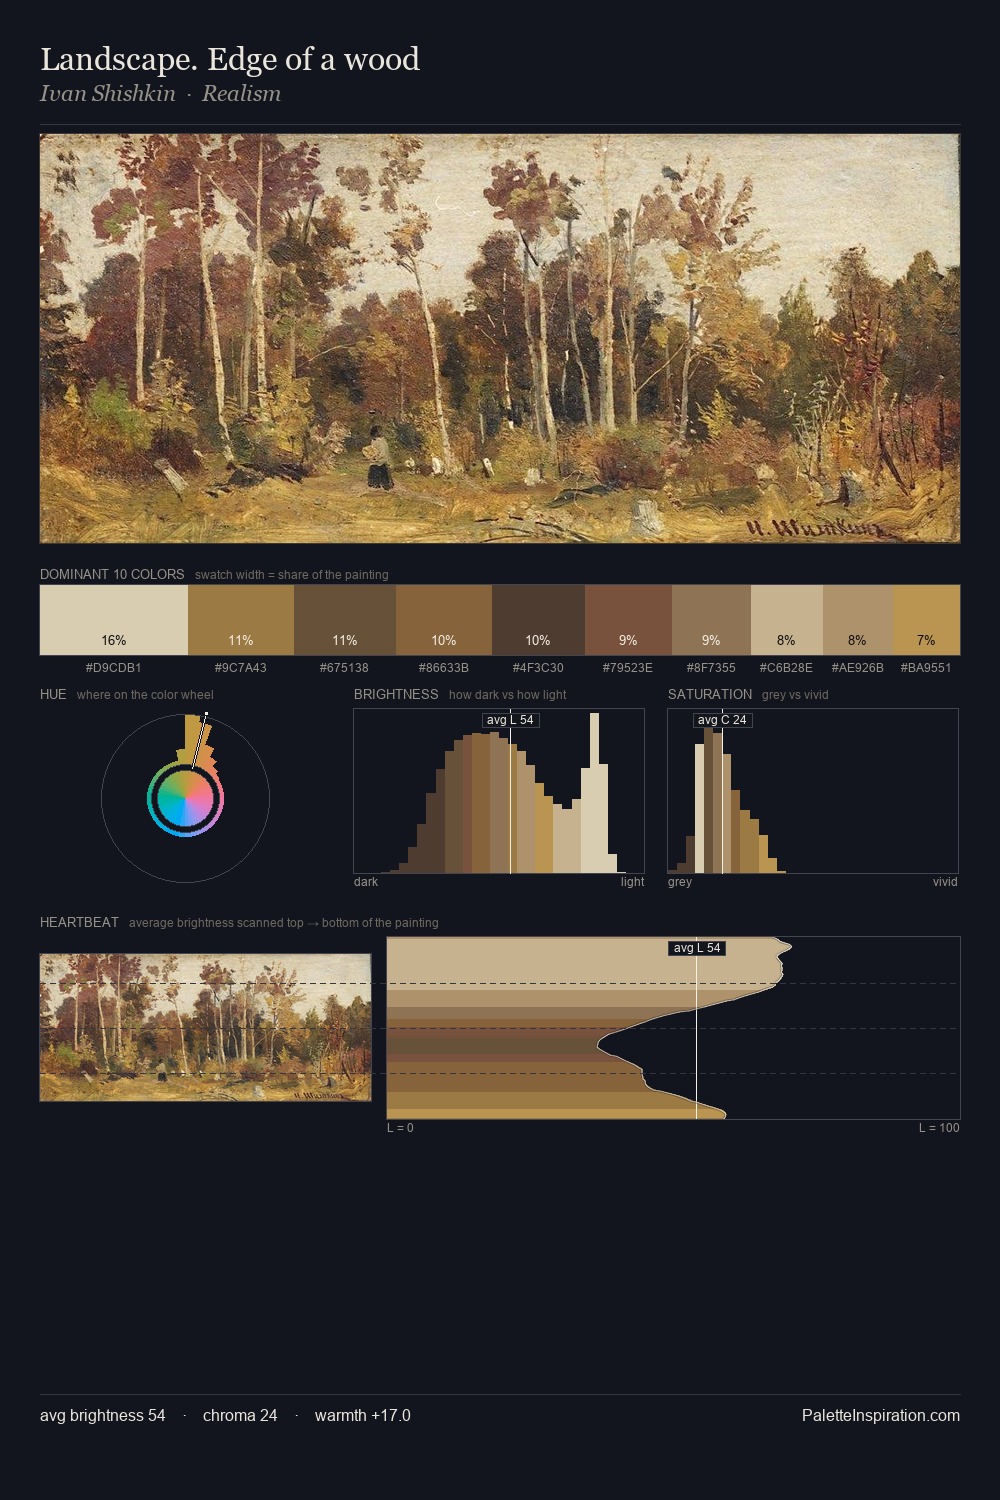Viewport: 1000px width, 1500px height.
Task: Click the 'grey' saturation axis label
Action: click(680, 882)
